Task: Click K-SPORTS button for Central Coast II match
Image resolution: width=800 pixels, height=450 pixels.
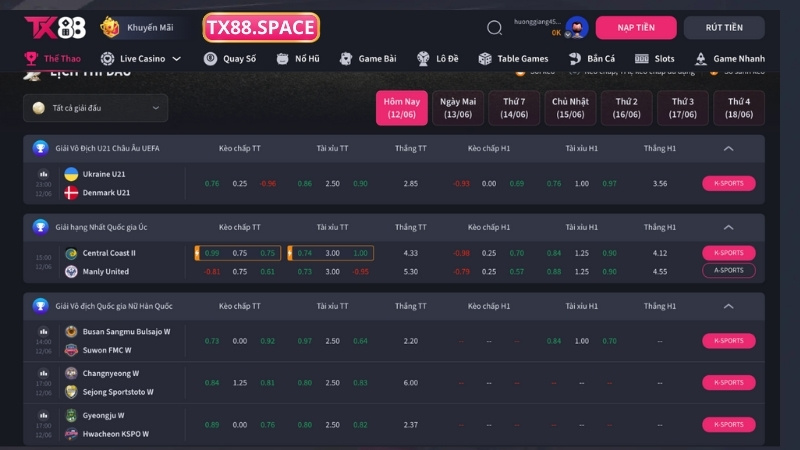Action: [729, 253]
